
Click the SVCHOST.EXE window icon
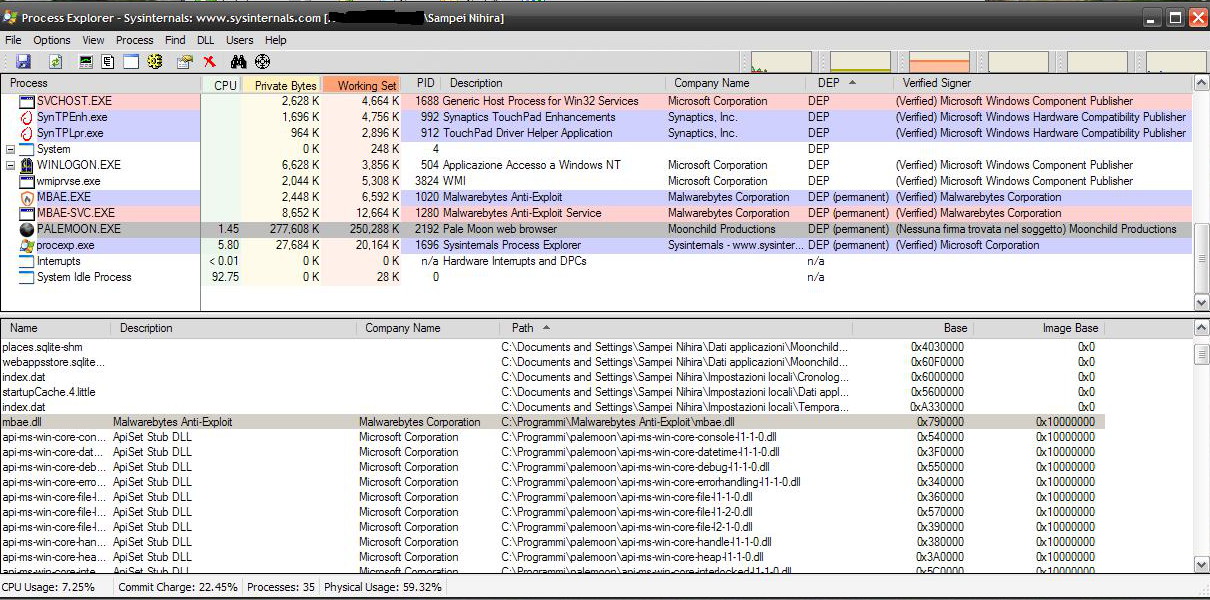coord(27,101)
